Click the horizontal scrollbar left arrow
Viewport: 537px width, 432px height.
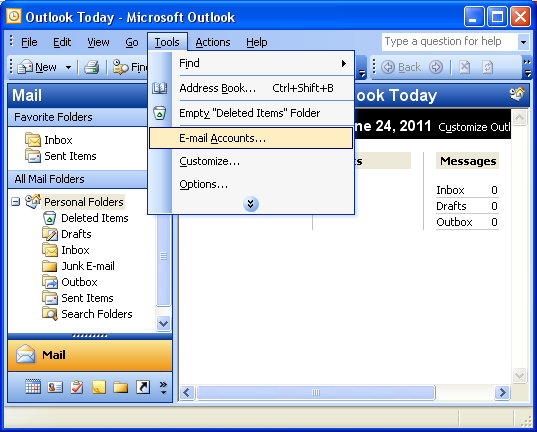(187, 392)
